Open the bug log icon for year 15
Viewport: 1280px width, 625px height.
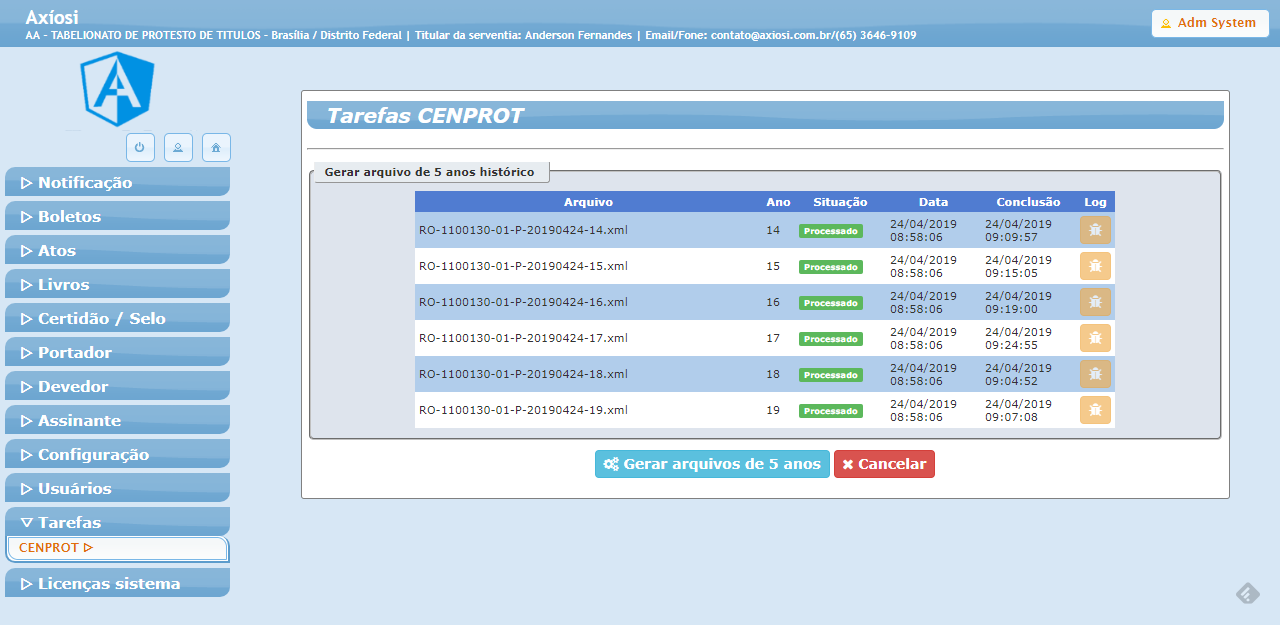click(1095, 266)
